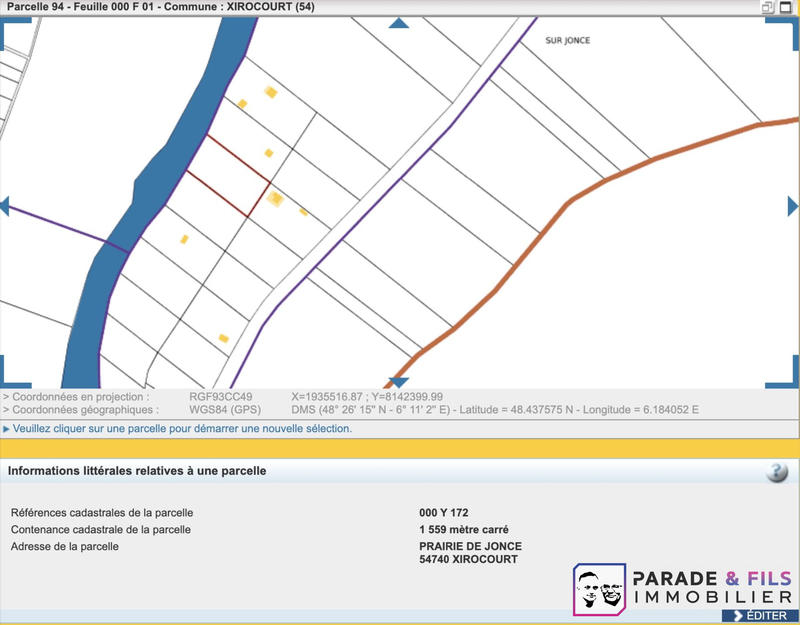
Task: Click the parcel reference 000 Y 172
Action: [x=445, y=512]
